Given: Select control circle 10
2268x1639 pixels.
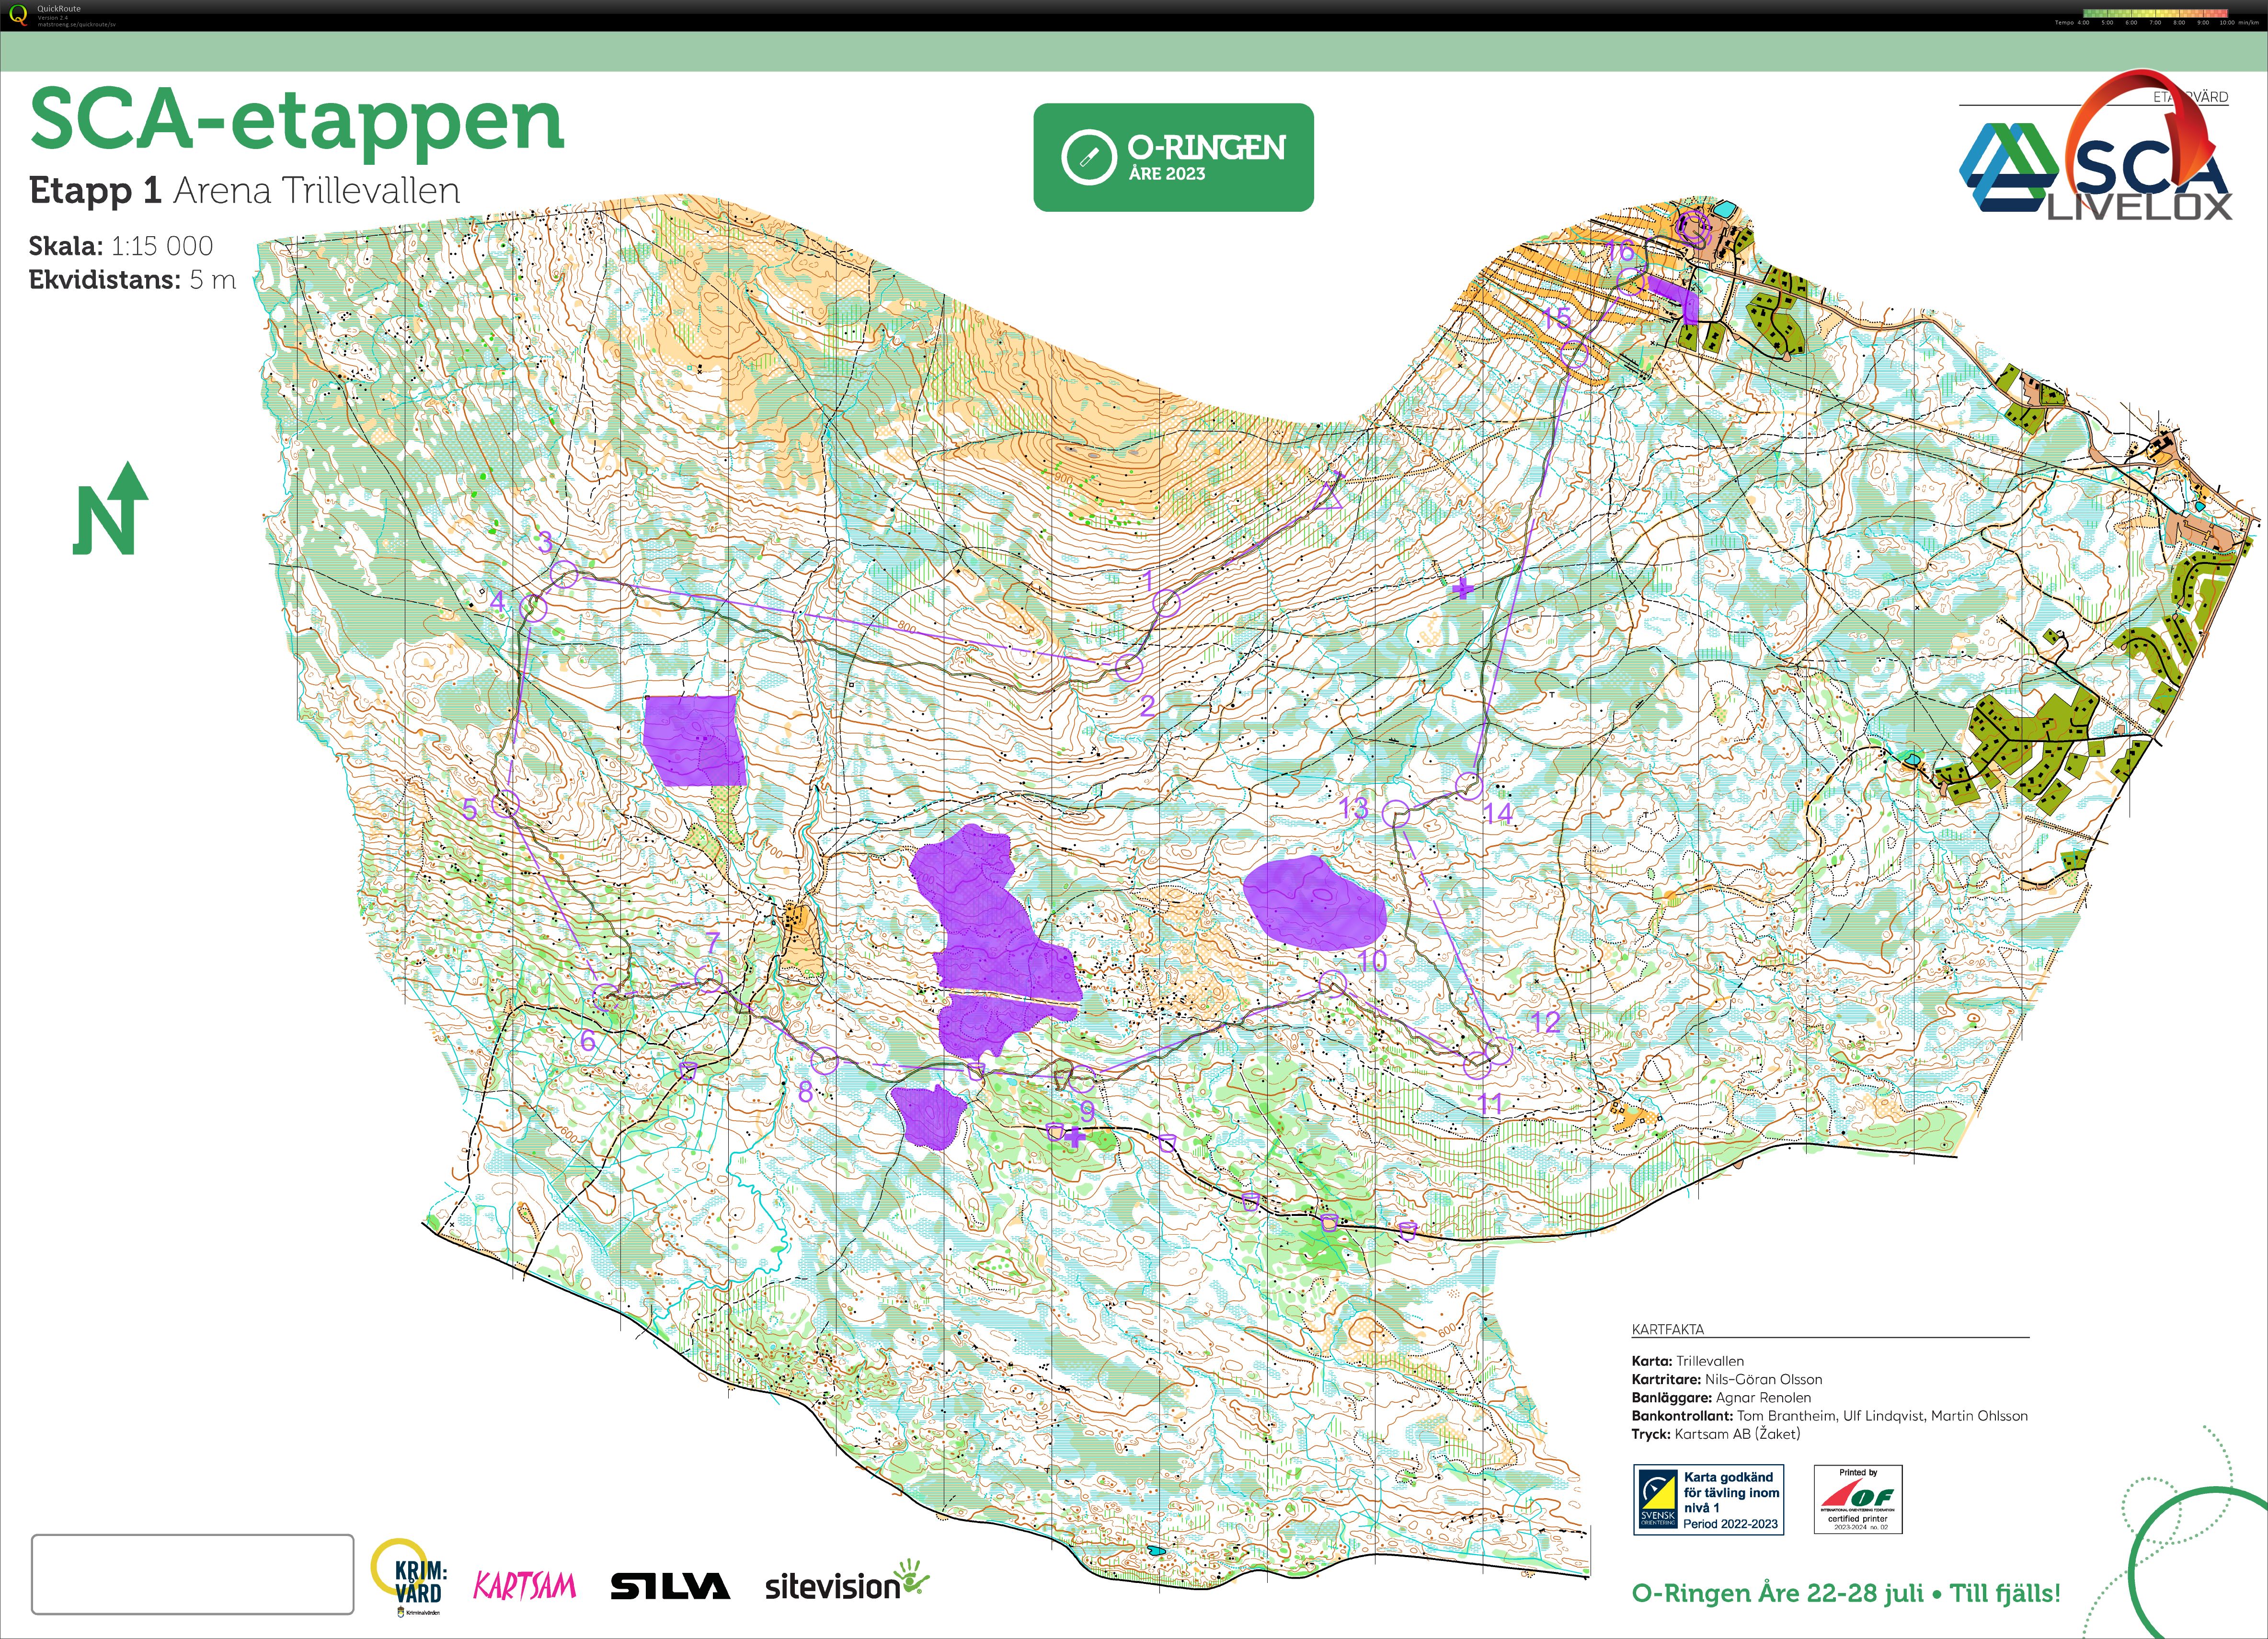Looking at the screenshot, I should pyautogui.click(x=1332, y=985).
